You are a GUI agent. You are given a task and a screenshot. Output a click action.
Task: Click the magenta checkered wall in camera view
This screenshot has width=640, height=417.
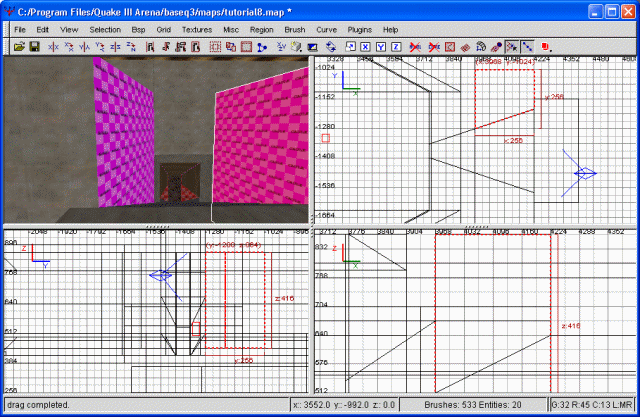coord(124,135)
